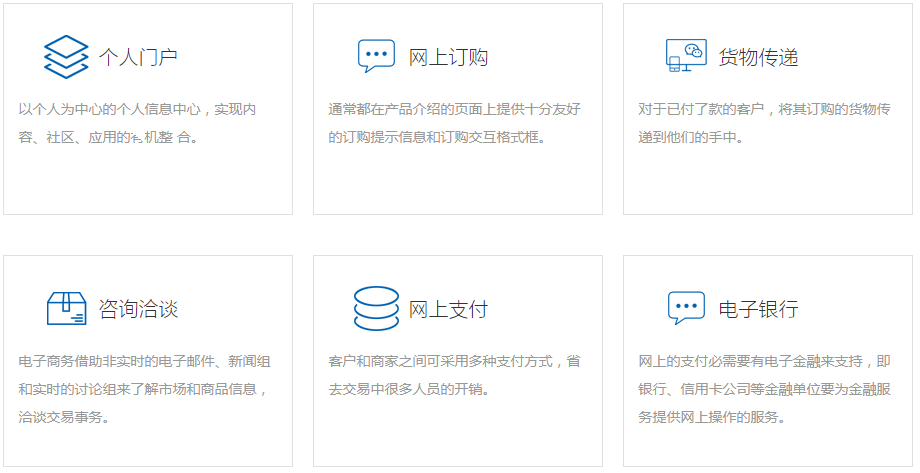Image resolution: width=920 pixels, height=473 pixels.
Task: Click the speech bubble icon beside 电子银行
Action: coord(686,308)
